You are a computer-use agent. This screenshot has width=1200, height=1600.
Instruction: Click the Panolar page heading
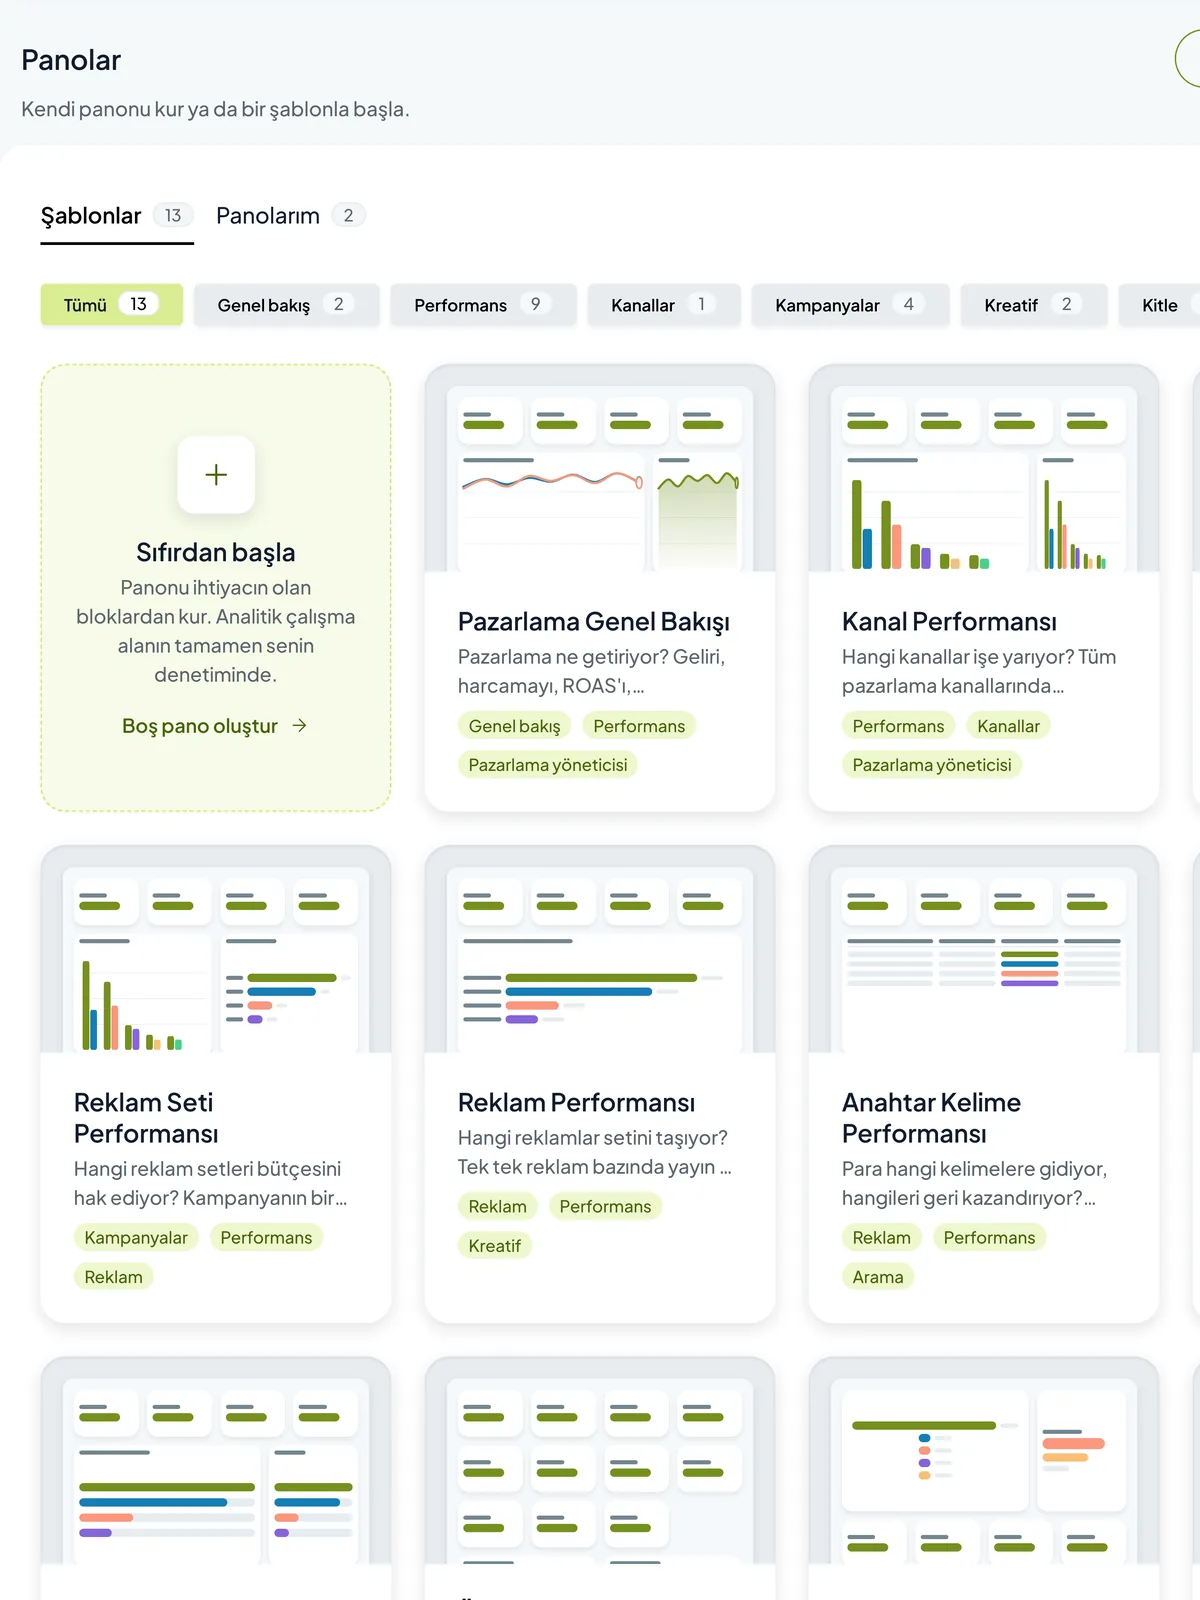click(x=71, y=60)
